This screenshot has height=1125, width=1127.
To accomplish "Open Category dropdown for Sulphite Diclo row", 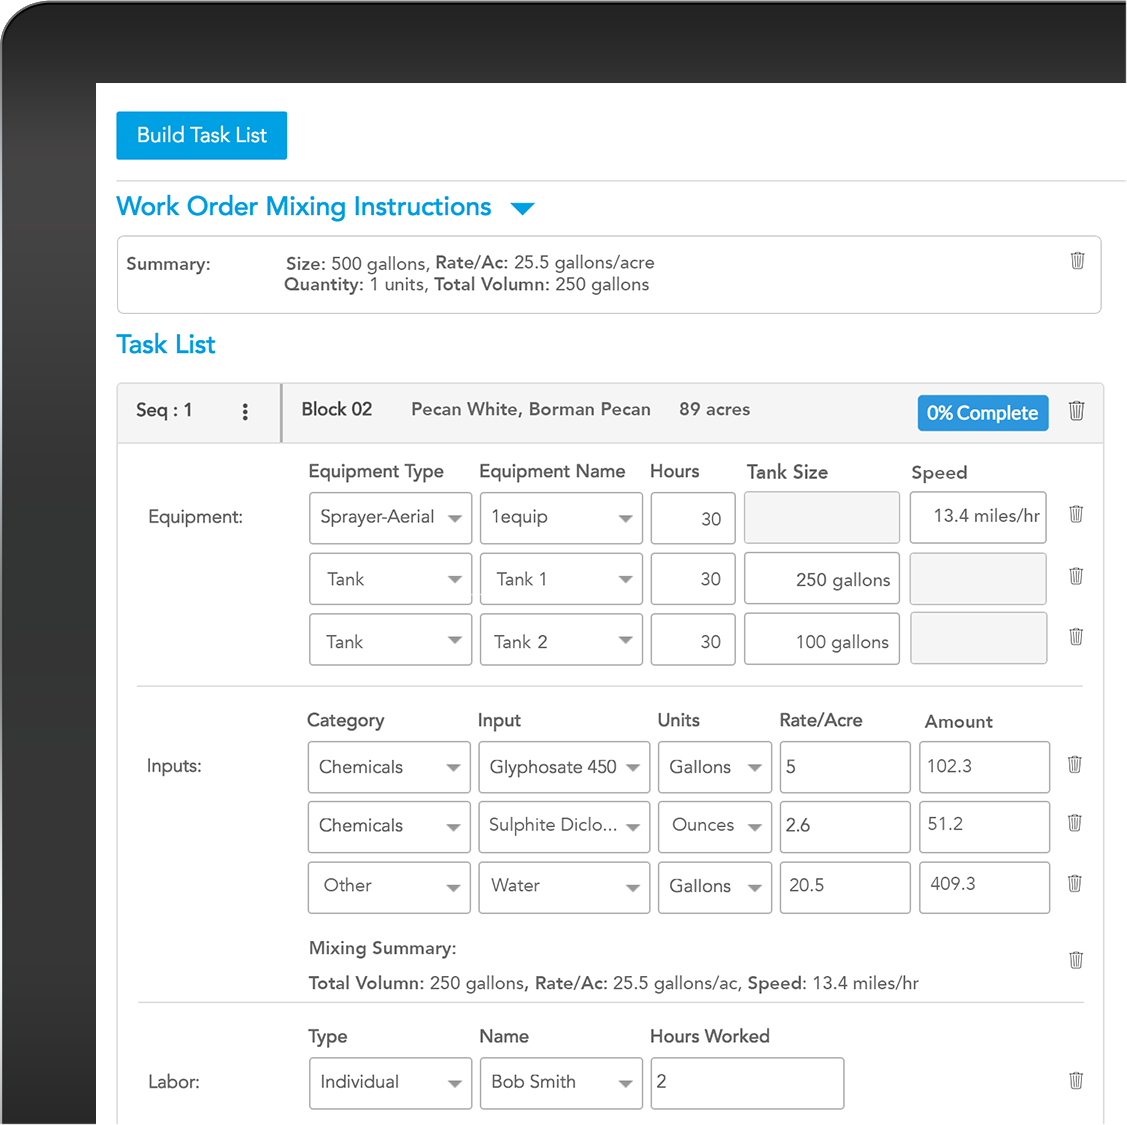I will tap(389, 827).
